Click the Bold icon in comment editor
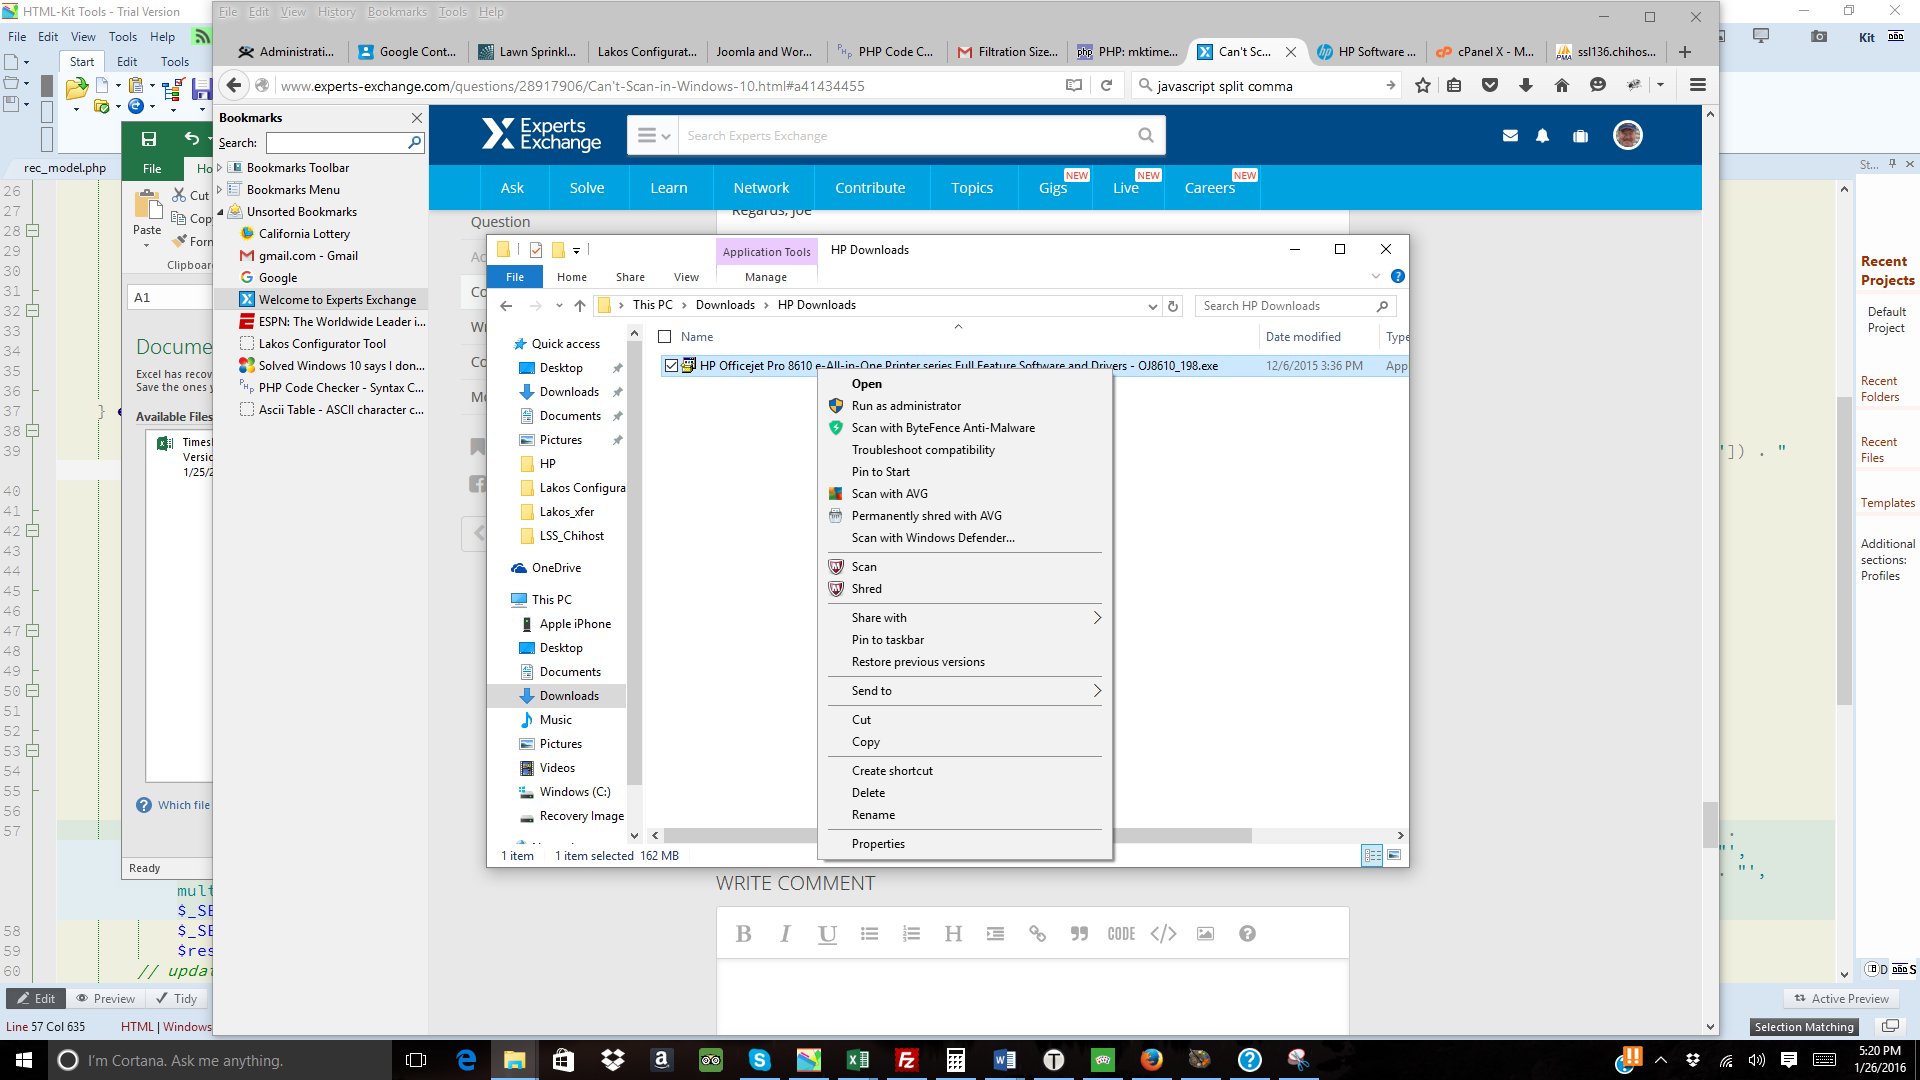The image size is (1920, 1080). pos(743,934)
